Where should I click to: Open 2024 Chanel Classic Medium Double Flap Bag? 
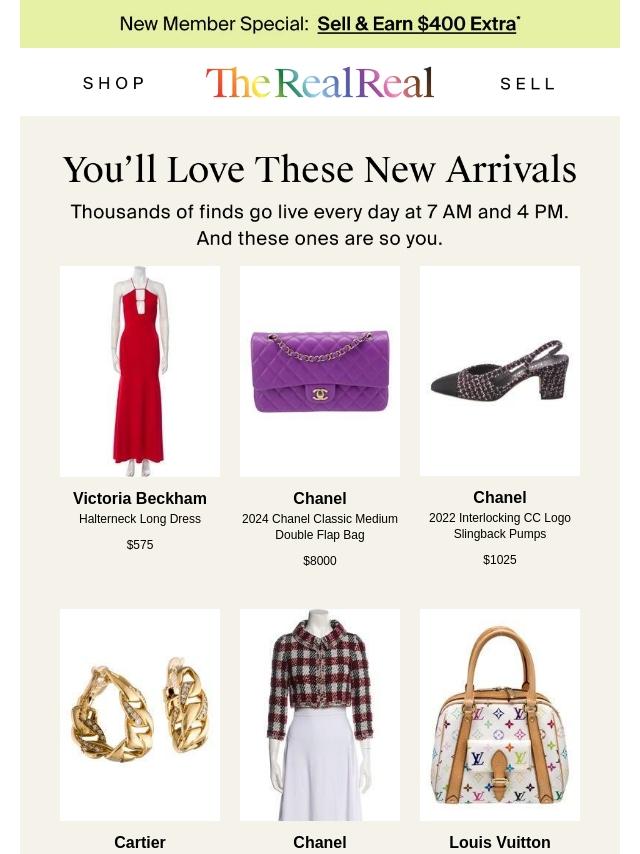[320, 527]
